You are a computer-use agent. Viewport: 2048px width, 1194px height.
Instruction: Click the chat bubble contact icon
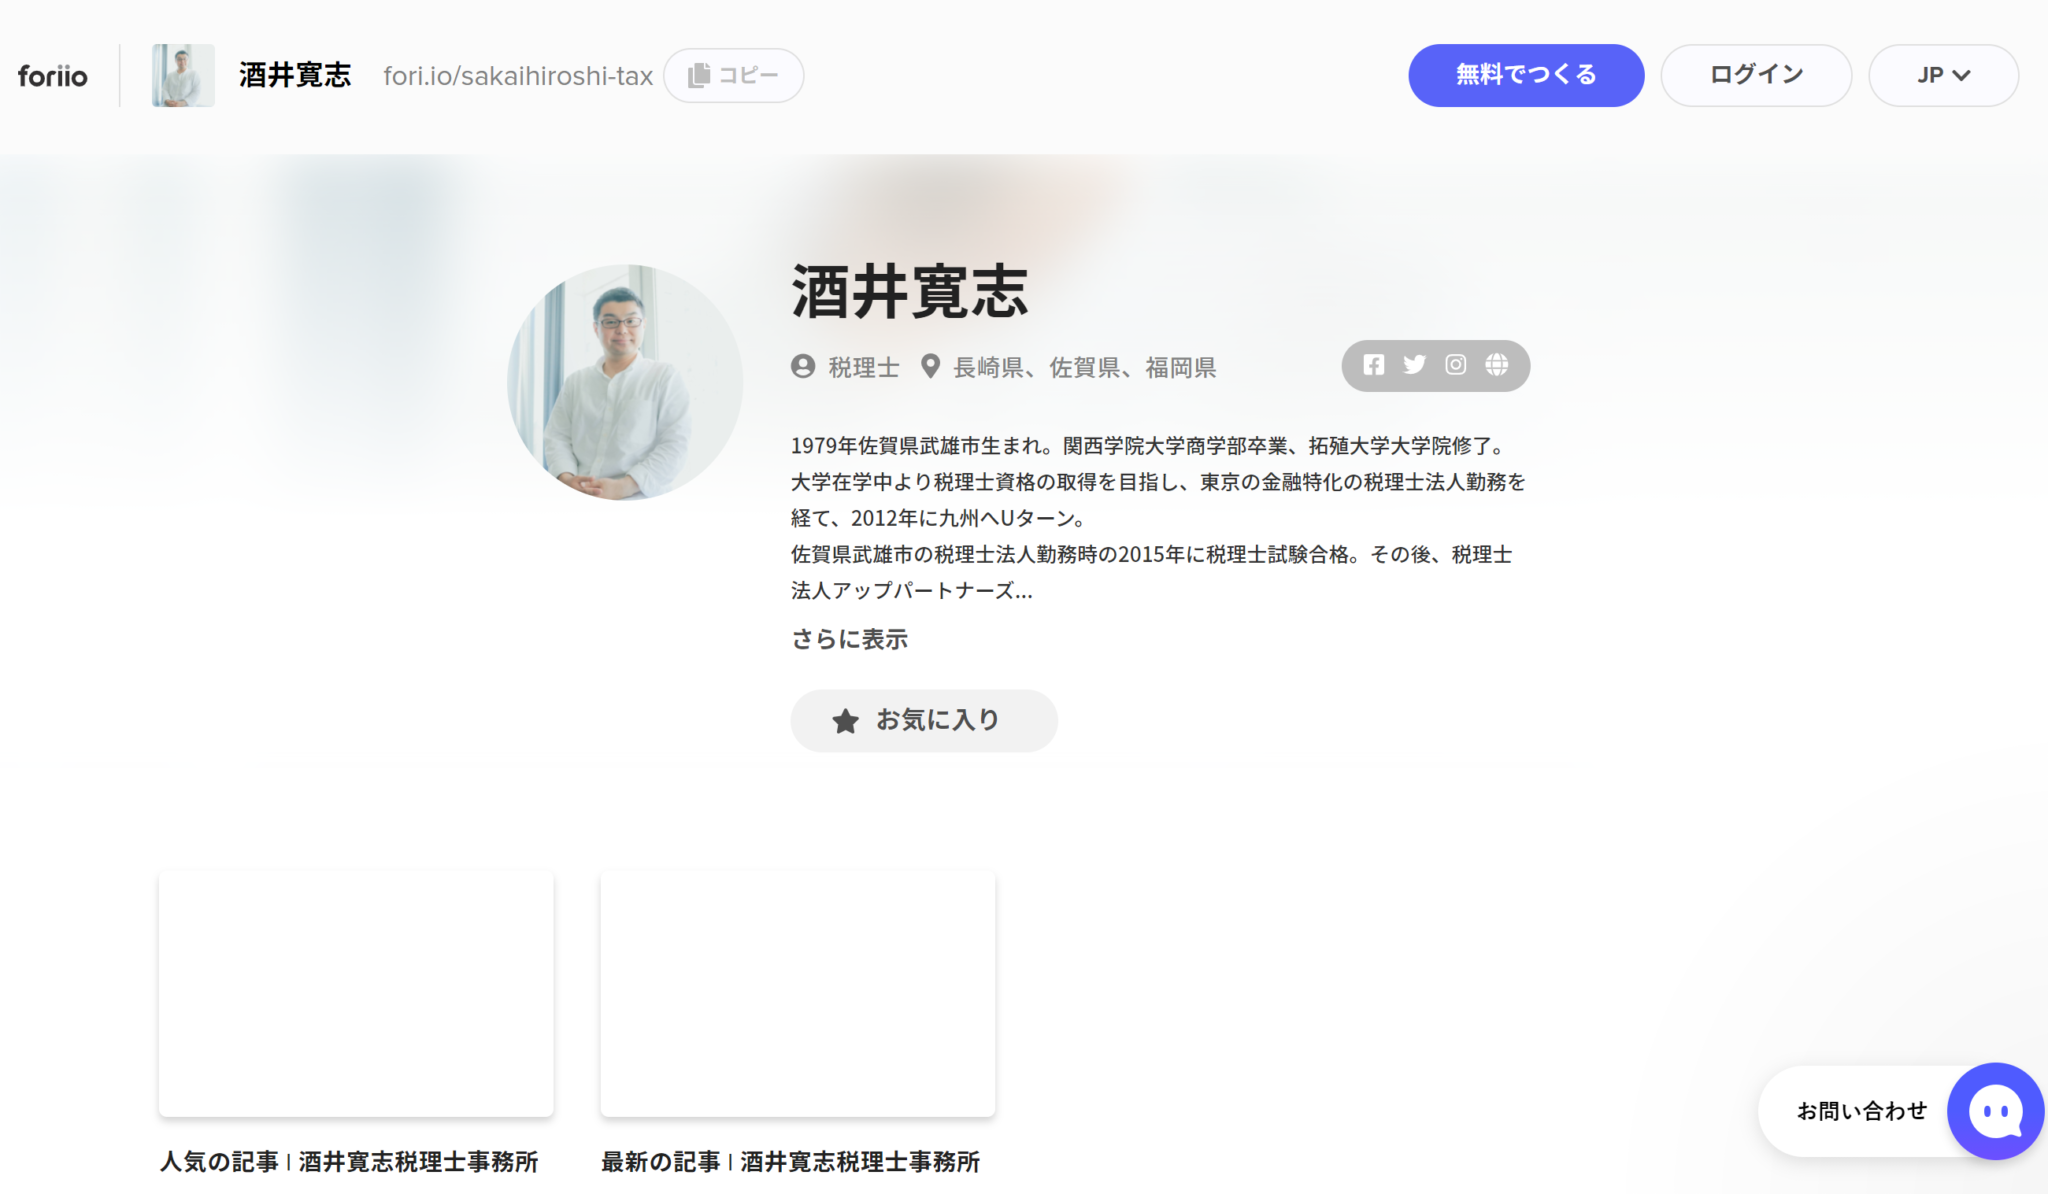pos(1995,1111)
